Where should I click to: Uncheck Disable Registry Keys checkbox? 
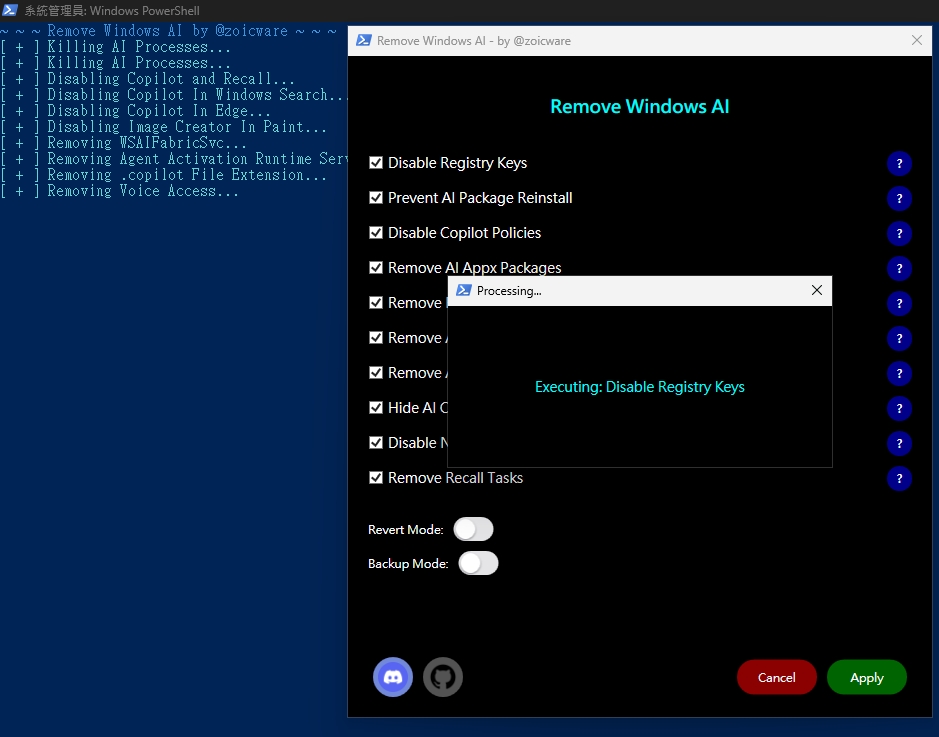point(376,163)
